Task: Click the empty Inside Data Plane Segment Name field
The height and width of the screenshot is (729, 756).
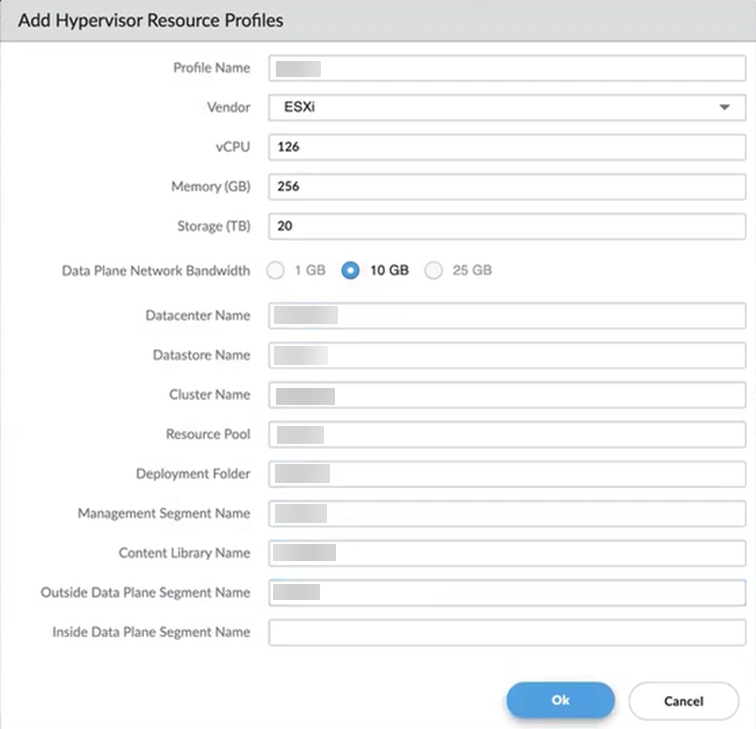Action: tap(506, 633)
